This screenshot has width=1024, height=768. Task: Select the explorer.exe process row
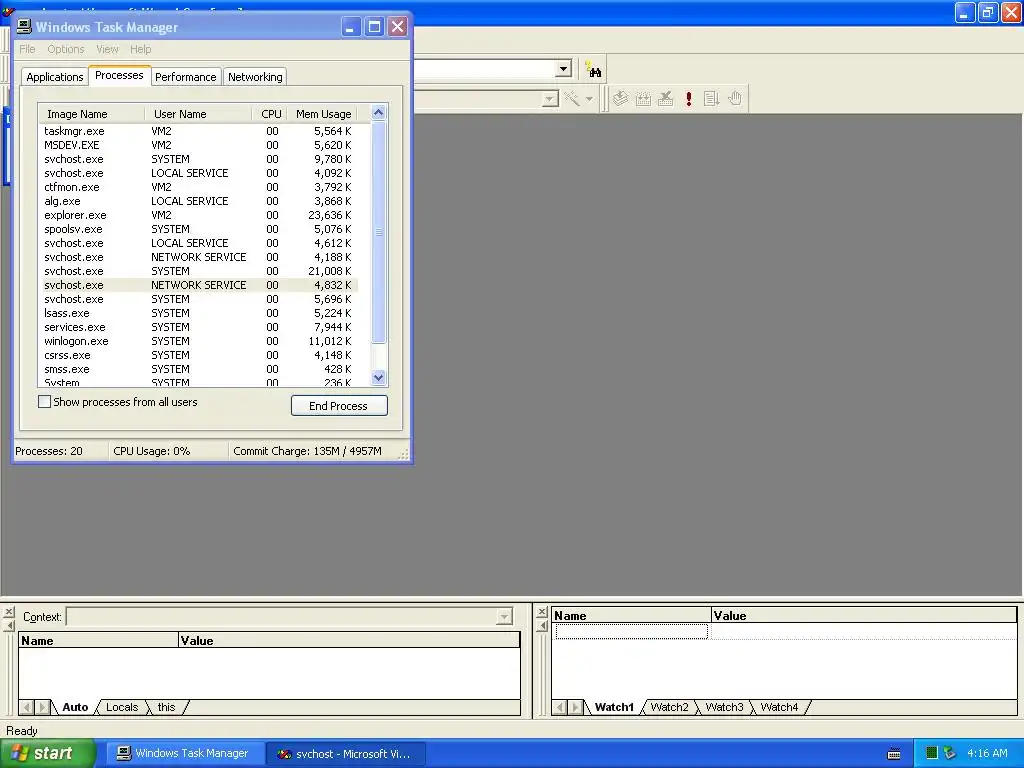coord(198,215)
